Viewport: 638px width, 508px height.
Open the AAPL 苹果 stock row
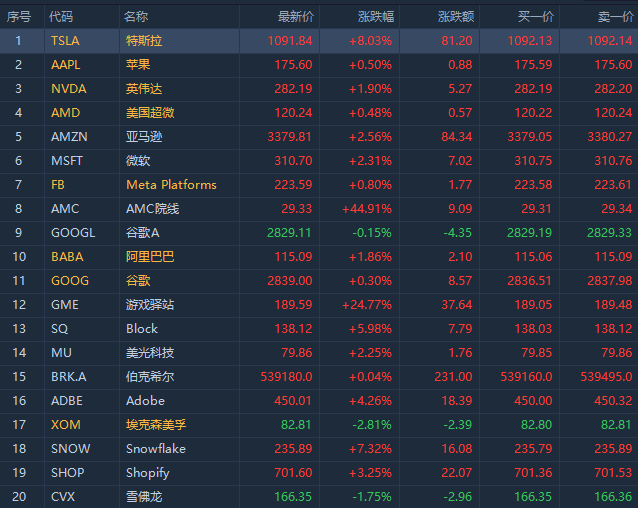click(319, 65)
